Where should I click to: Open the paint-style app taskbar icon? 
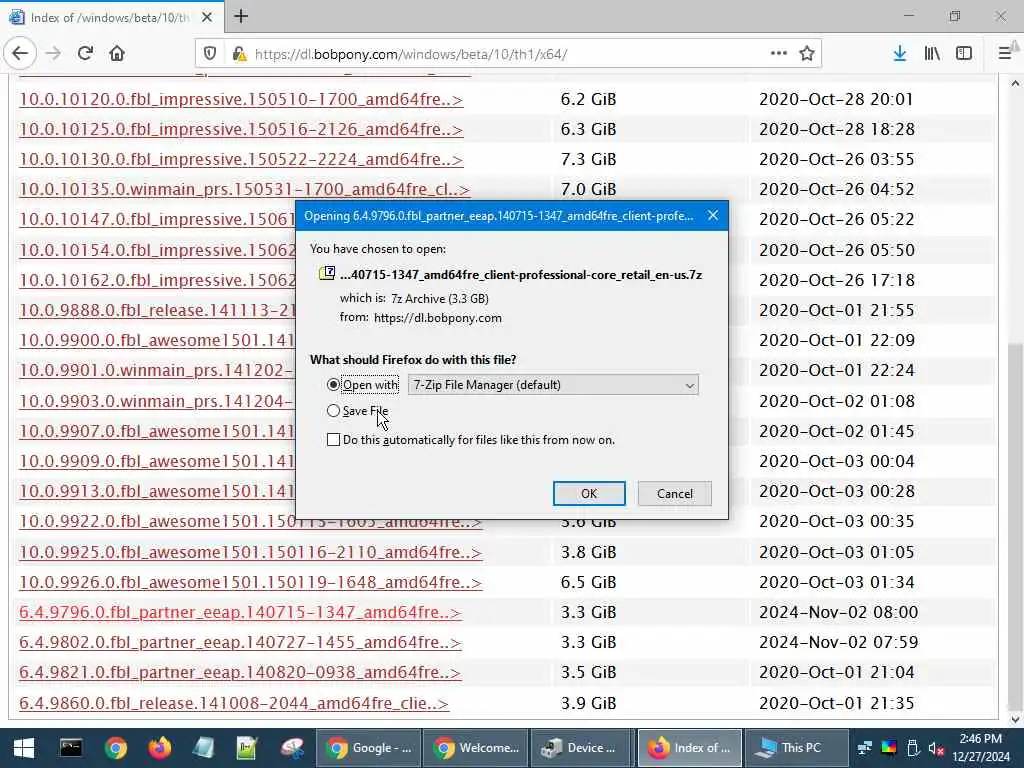(292, 748)
